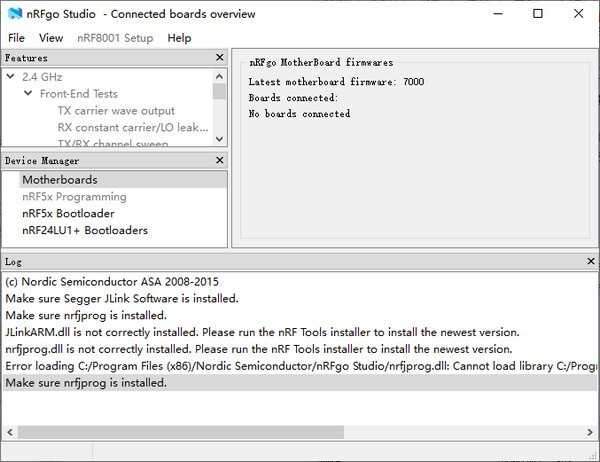Select nRF5x Bootloader in Device Manager
Screen dimensions: 600x462
tap(68, 214)
